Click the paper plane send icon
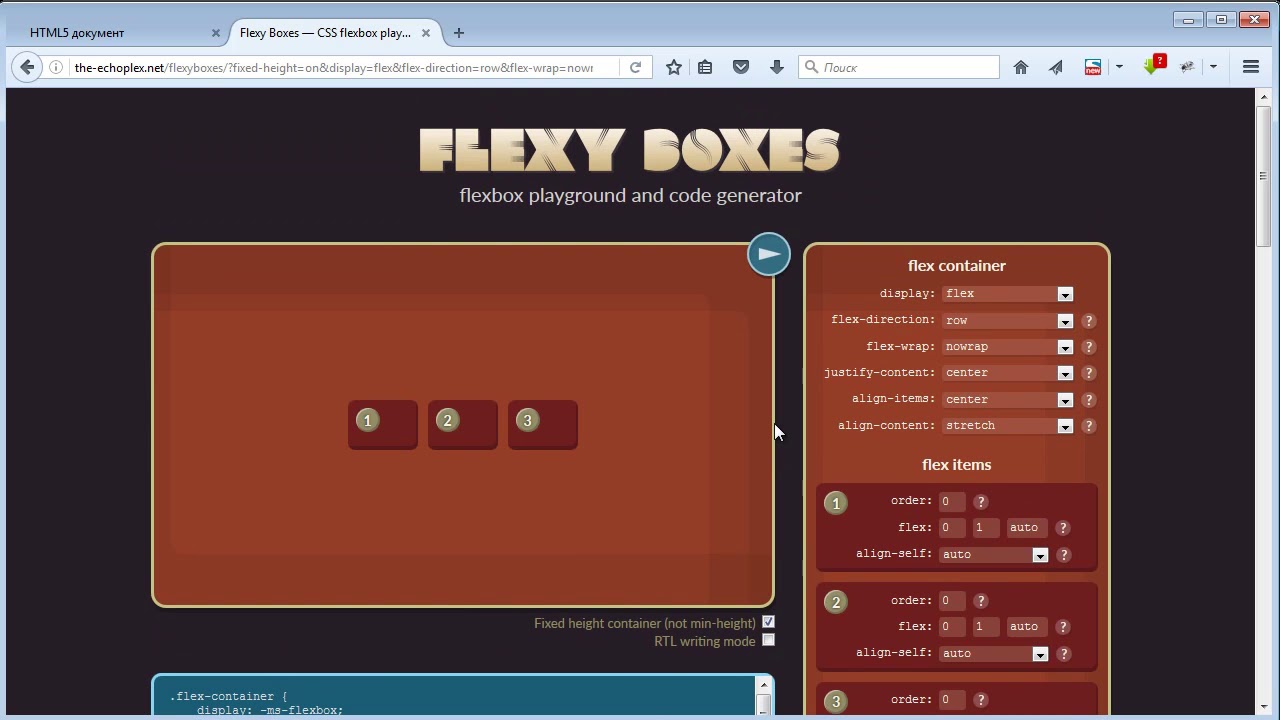1280x720 pixels. [1056, 67]
